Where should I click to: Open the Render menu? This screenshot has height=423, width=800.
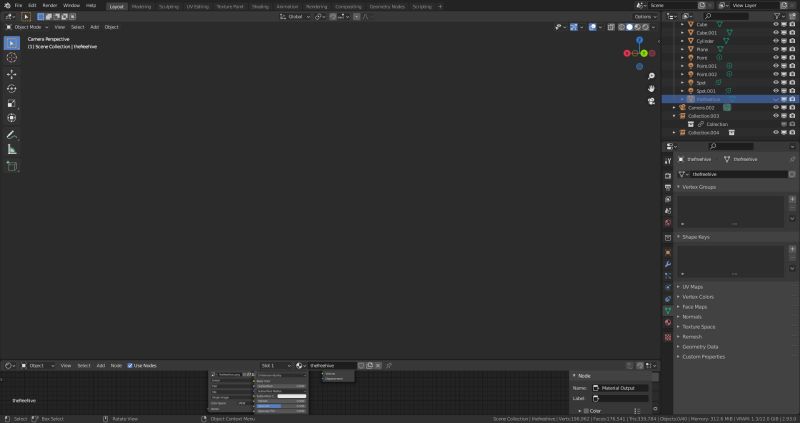click(x=49, y=6)
